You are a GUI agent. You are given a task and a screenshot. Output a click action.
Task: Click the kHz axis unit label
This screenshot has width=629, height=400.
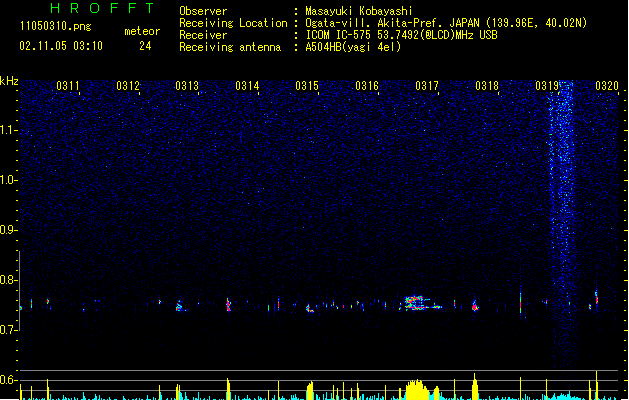[9, 81]
